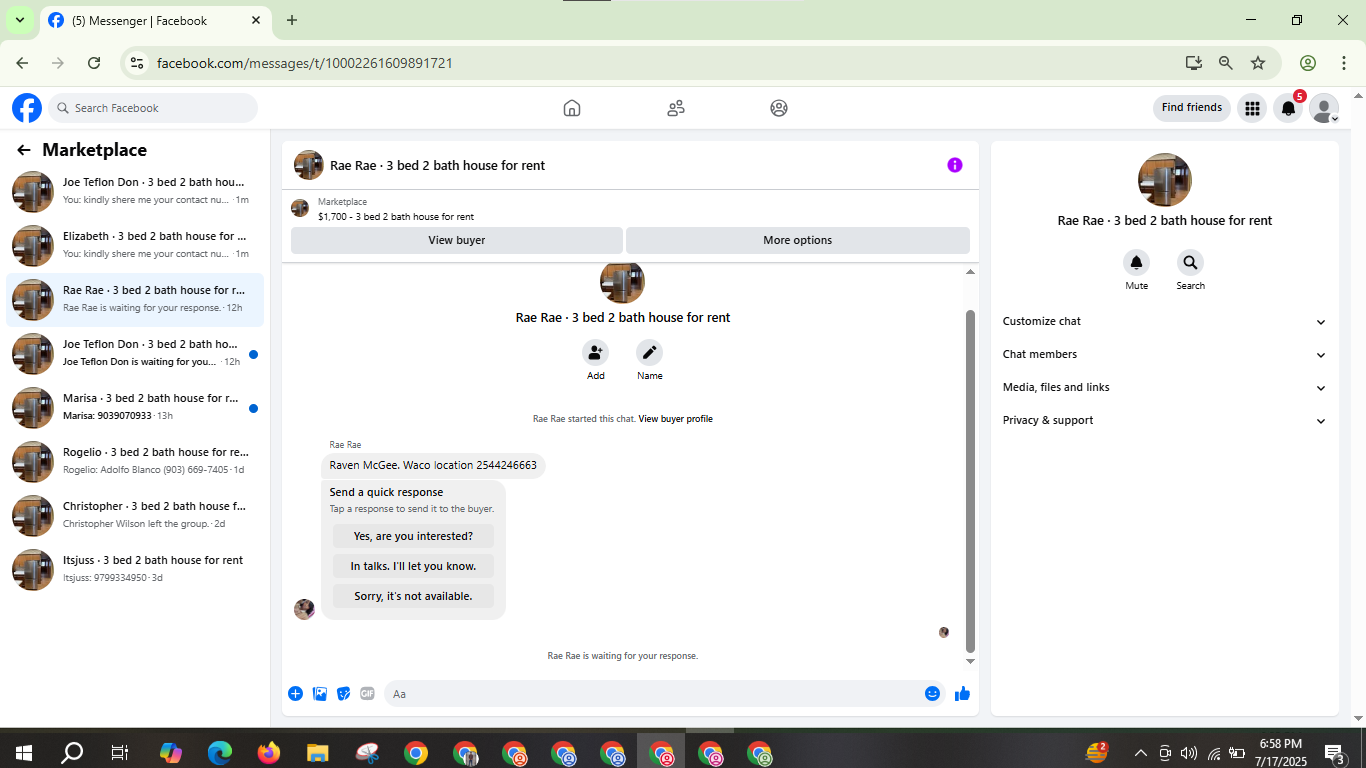This screenshot has height=768, width=1366.
Task: Launch Microsoft Edge from the taskbar
Action: coord(220,753)
